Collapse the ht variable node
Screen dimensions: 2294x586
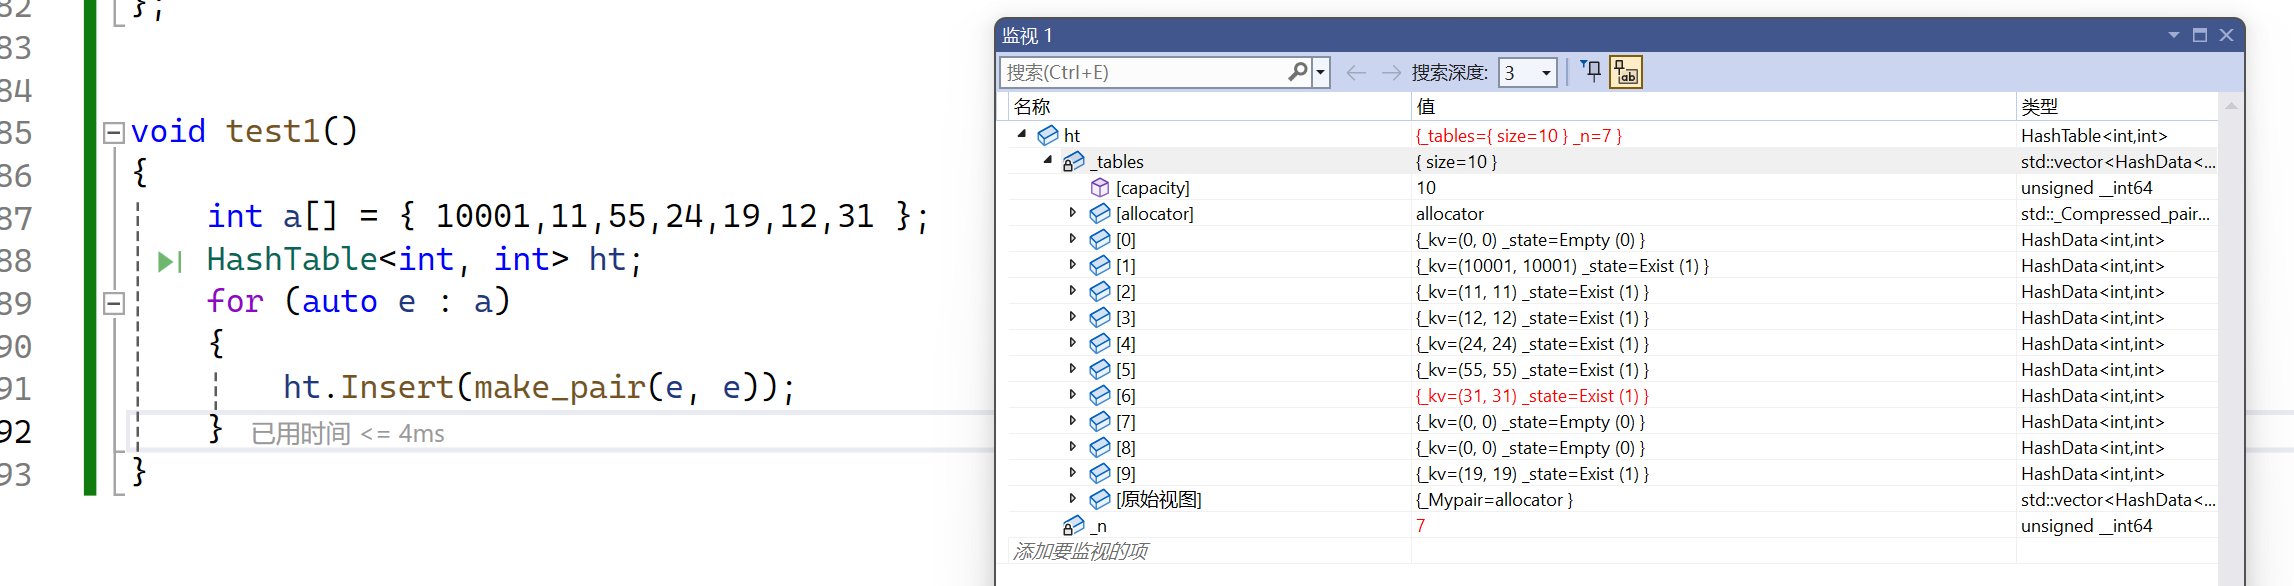(1022, 134)
